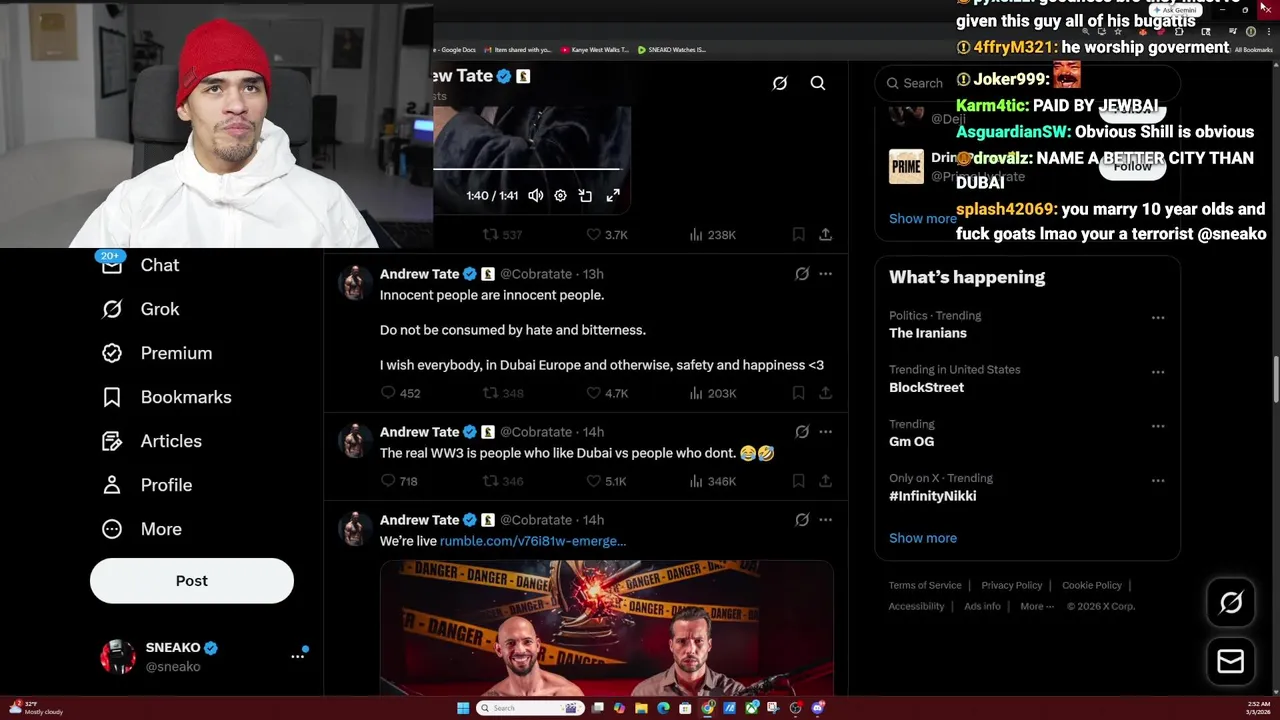This screenshot has height=720, width=1280.
Task: Like the post with 3.7K likes
Action: pos(607,235)
